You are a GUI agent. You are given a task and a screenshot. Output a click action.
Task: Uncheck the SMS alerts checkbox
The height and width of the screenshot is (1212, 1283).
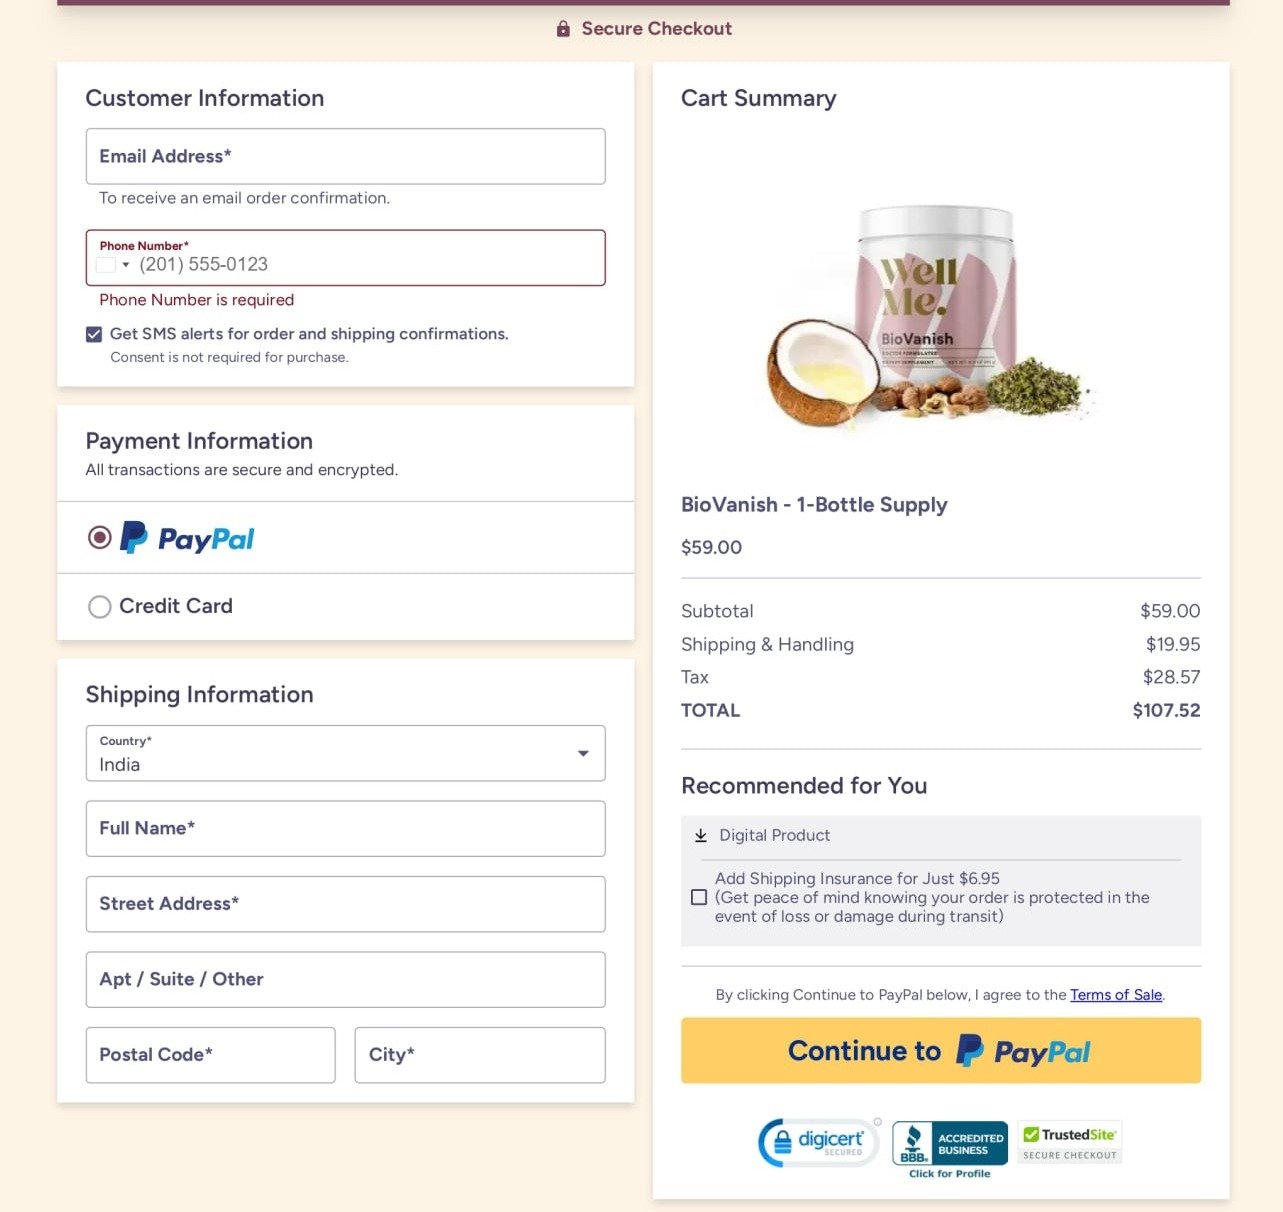94,334
